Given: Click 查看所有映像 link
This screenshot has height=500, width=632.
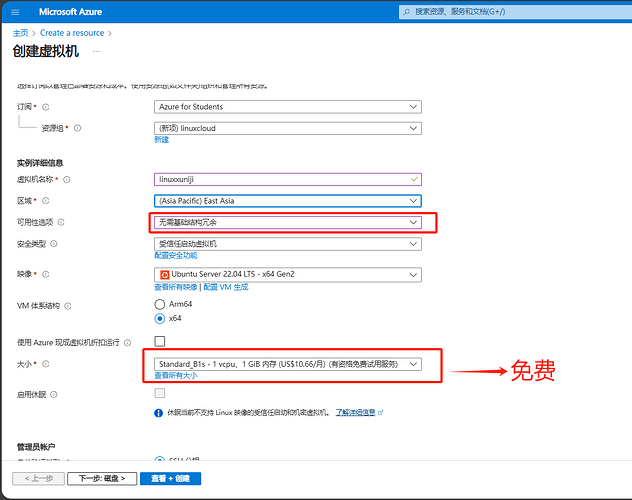Looking at the screenshot, I should pos(176,287).
